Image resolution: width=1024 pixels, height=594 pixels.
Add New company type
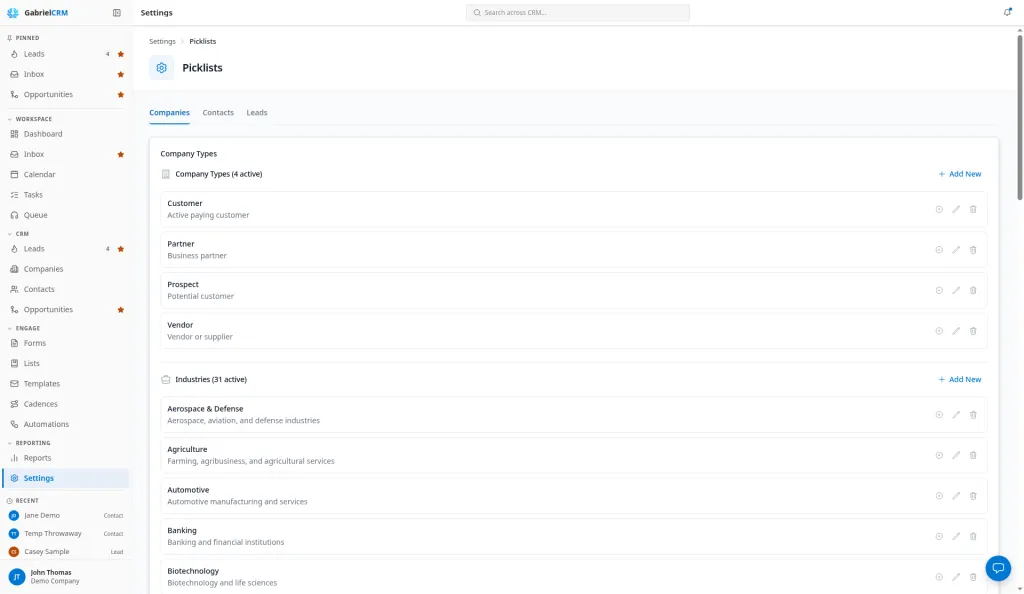pos(960,174)
